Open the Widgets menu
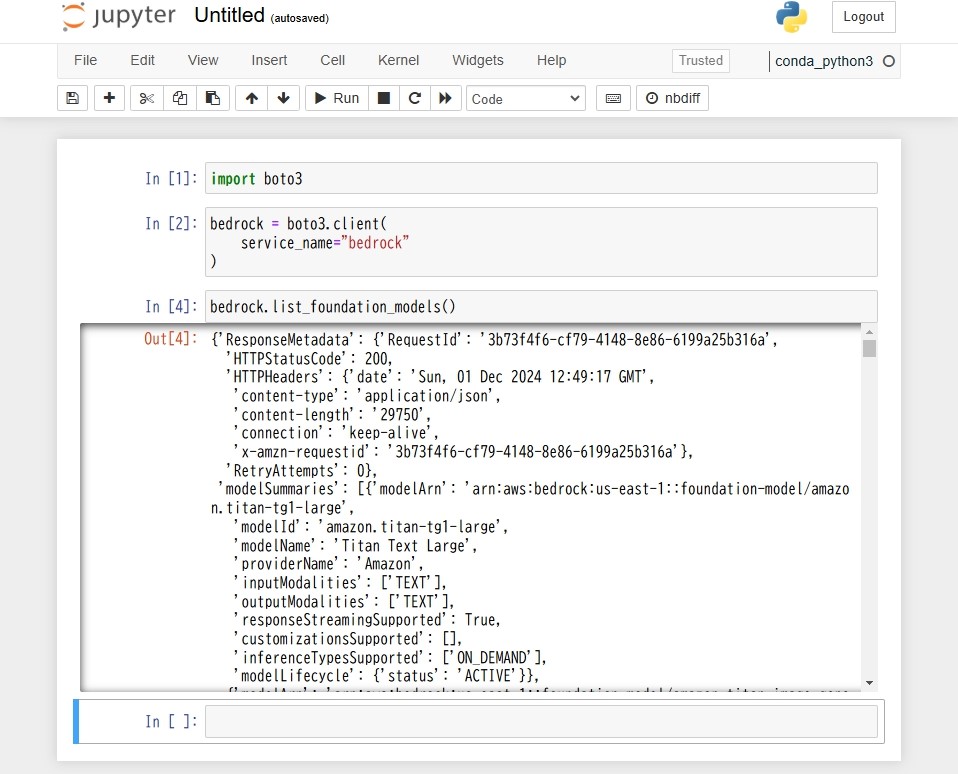The image size is (958, 774). 478,60
